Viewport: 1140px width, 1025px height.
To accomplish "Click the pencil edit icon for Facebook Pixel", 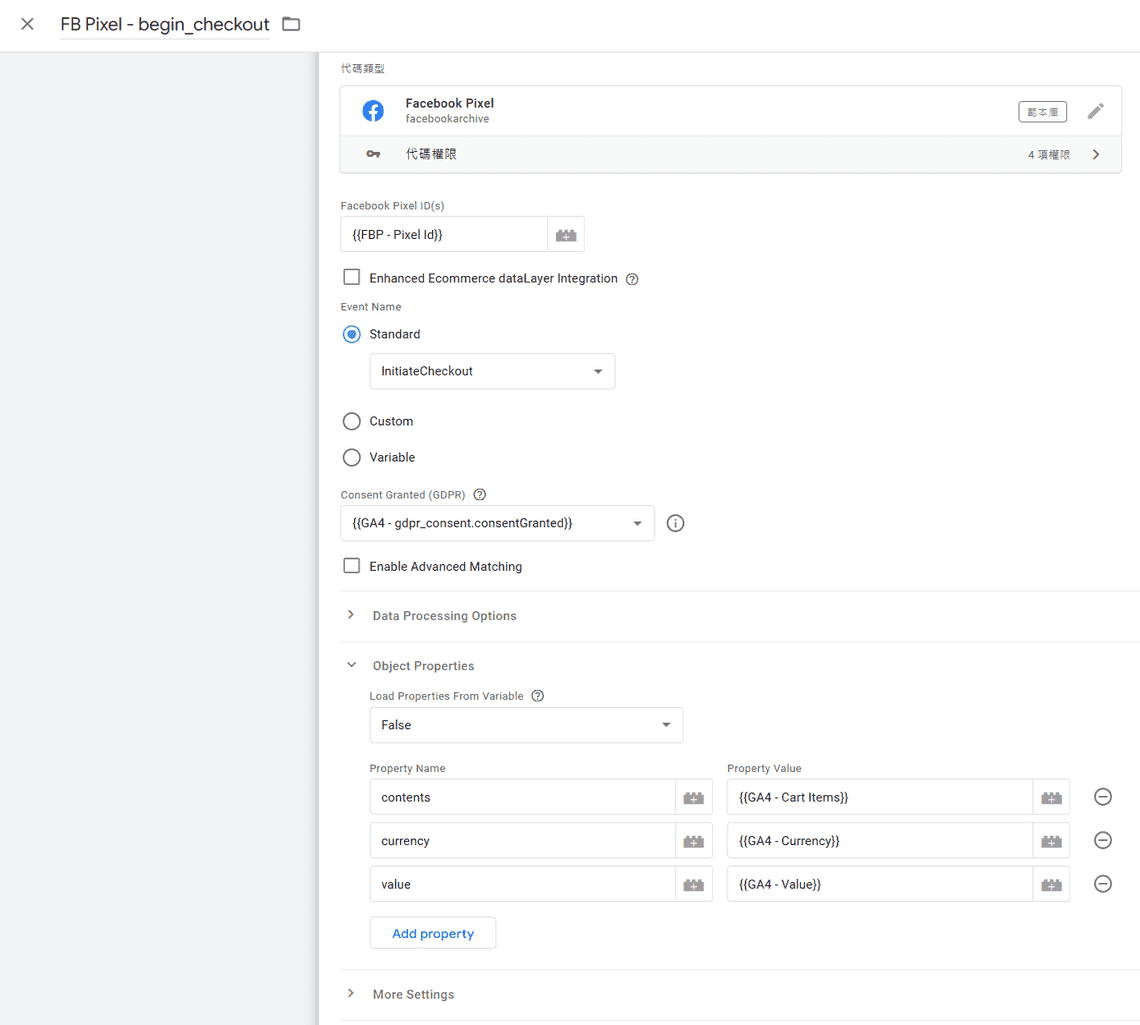I will point(1096,111).
